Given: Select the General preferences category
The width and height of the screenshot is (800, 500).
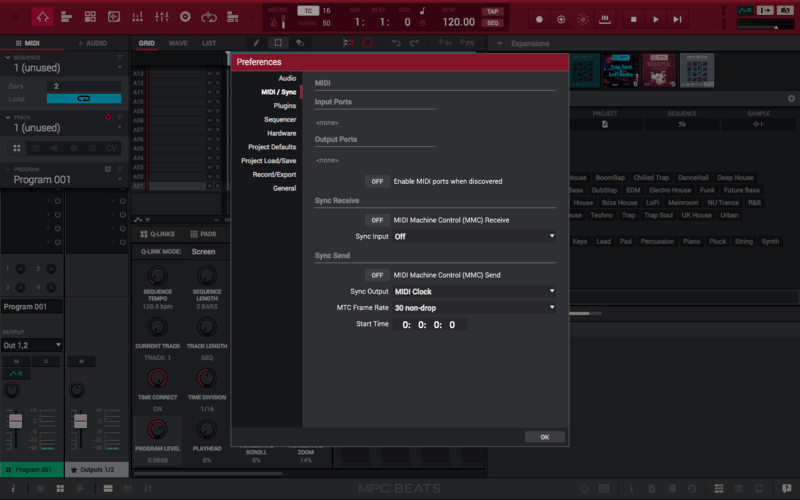Looking at the screenshot, I should click(x=284, y=188).
